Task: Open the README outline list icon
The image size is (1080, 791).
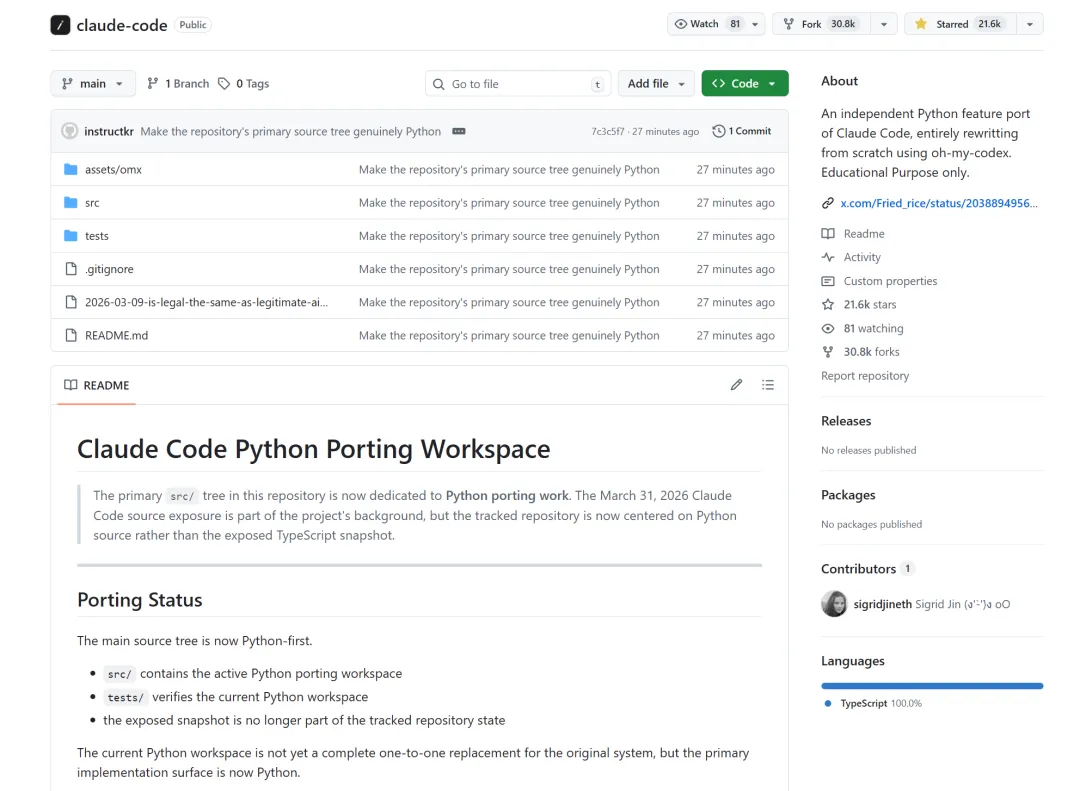Action: tap(768, 385)
